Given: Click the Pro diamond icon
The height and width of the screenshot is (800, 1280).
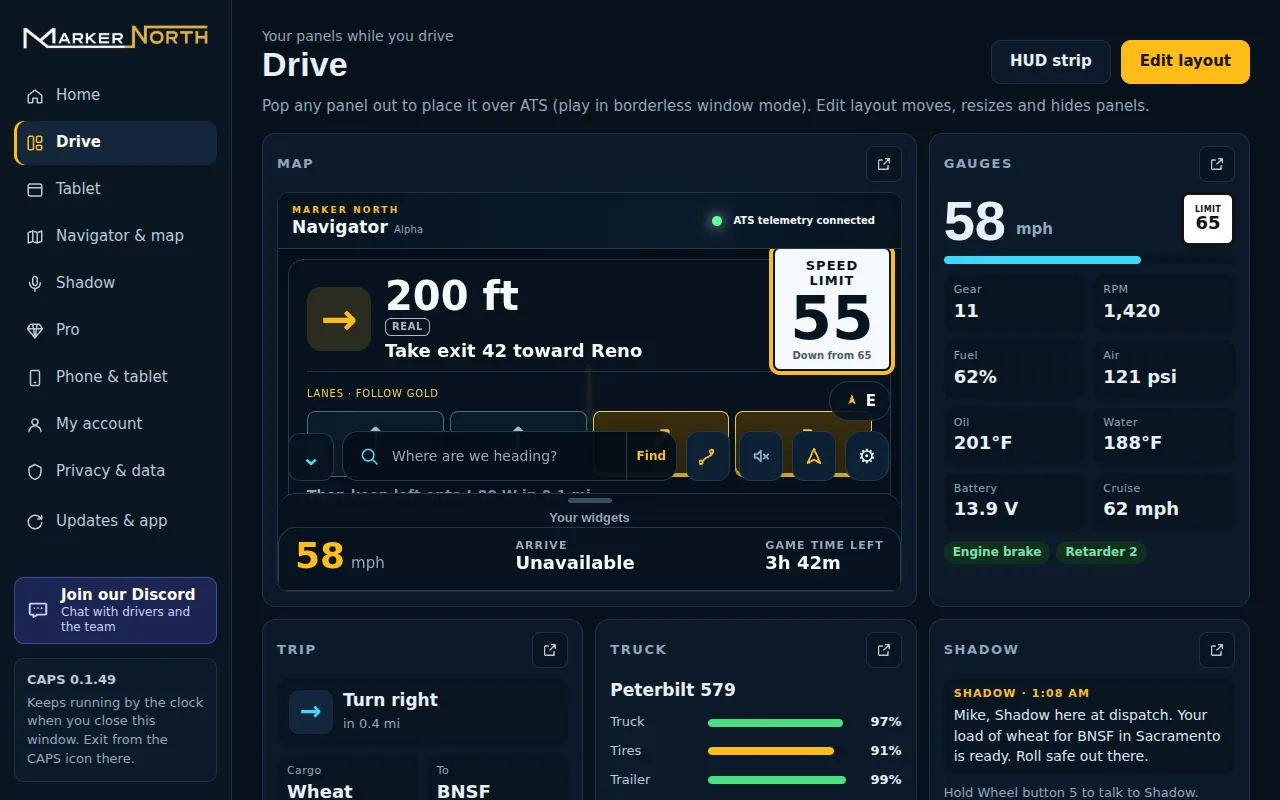Looking at the screenshot, I should click(35, 330).
